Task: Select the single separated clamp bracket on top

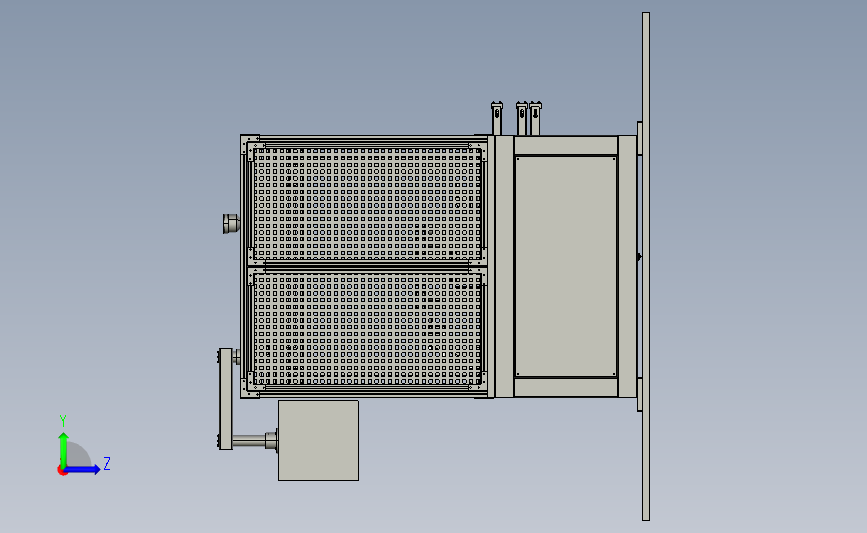Action: coord(497,118)
